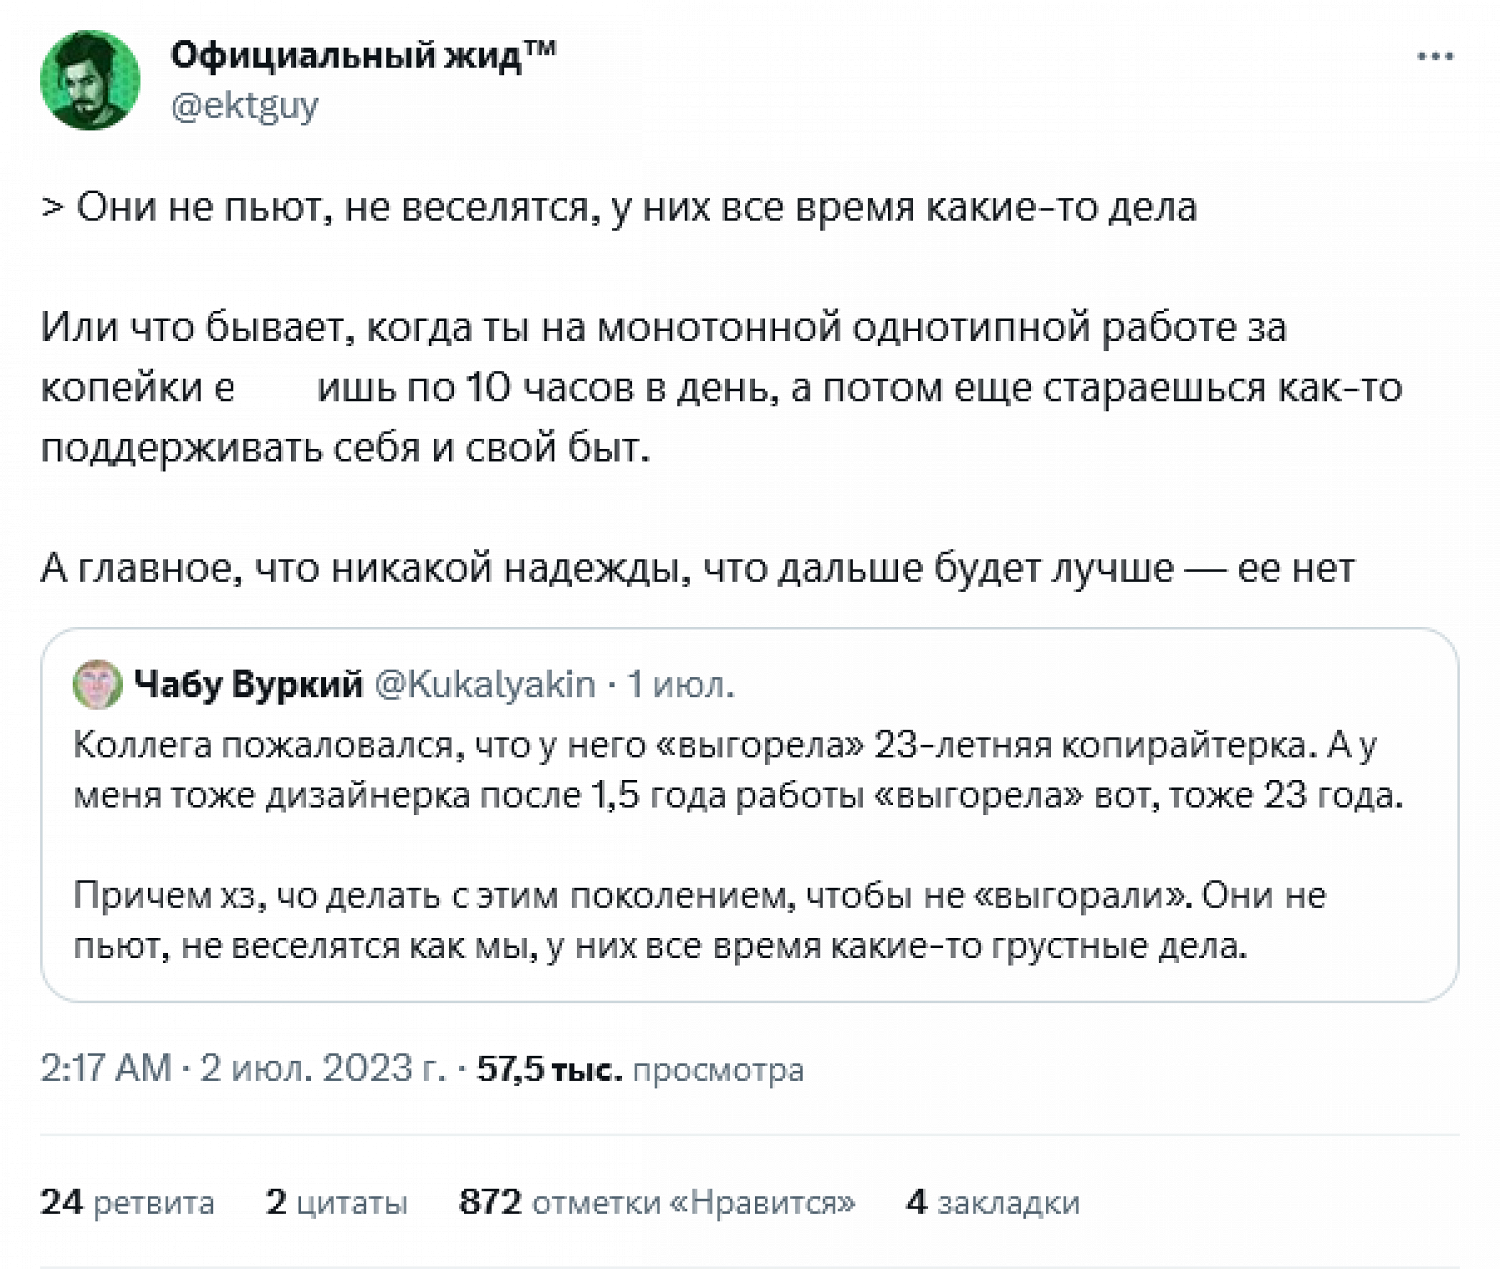Click the @Kukalyakin handle in quoted tweet

tap(485, 684)
